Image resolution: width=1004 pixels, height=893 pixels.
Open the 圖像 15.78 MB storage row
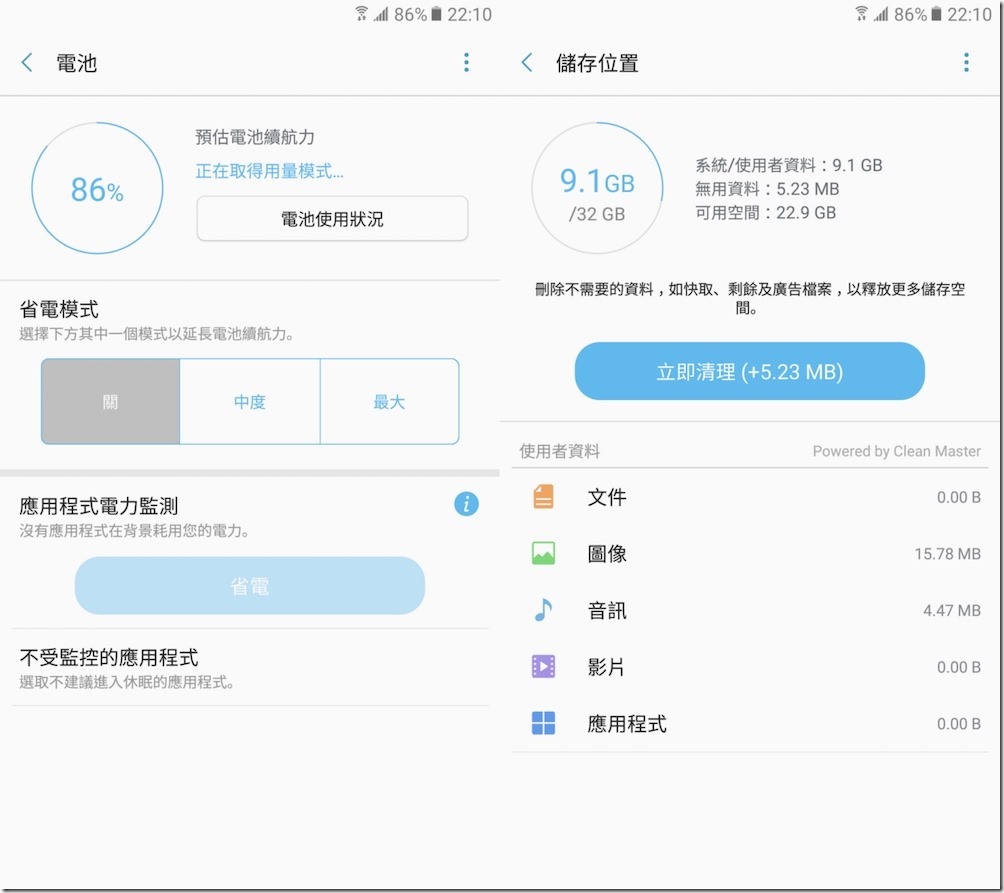click(756, 553)
